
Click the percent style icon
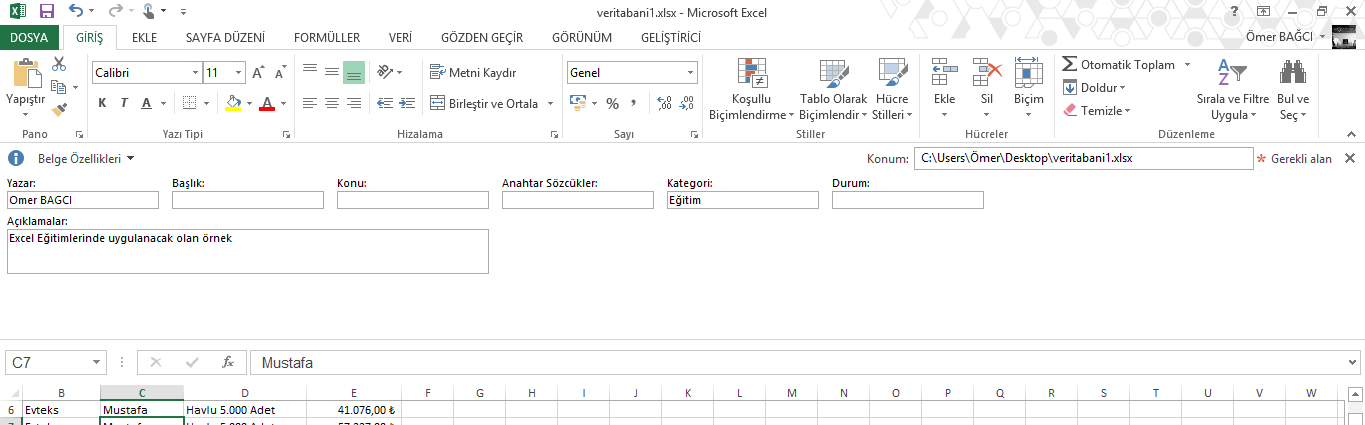coord(612,103)
